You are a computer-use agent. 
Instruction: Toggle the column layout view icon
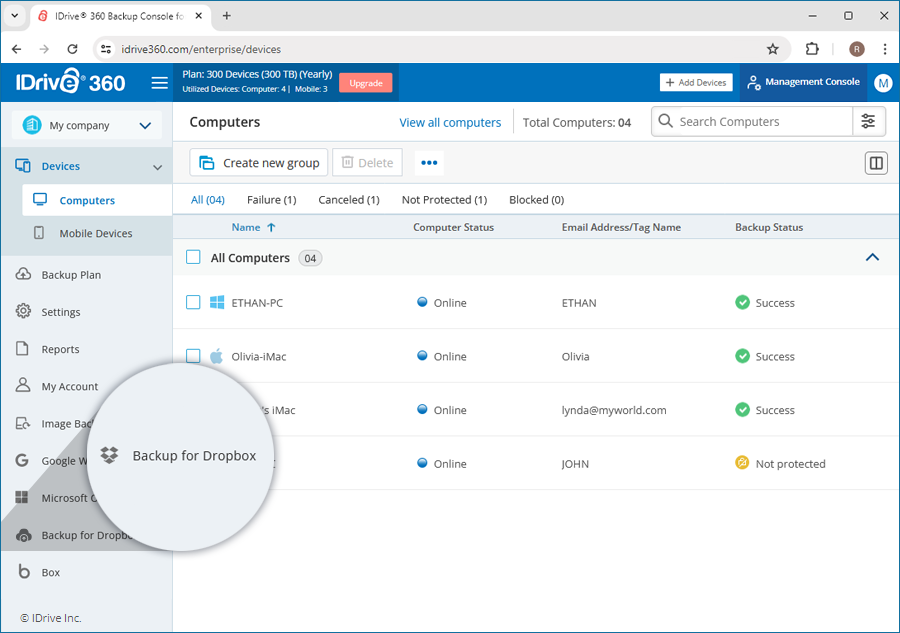876,163
